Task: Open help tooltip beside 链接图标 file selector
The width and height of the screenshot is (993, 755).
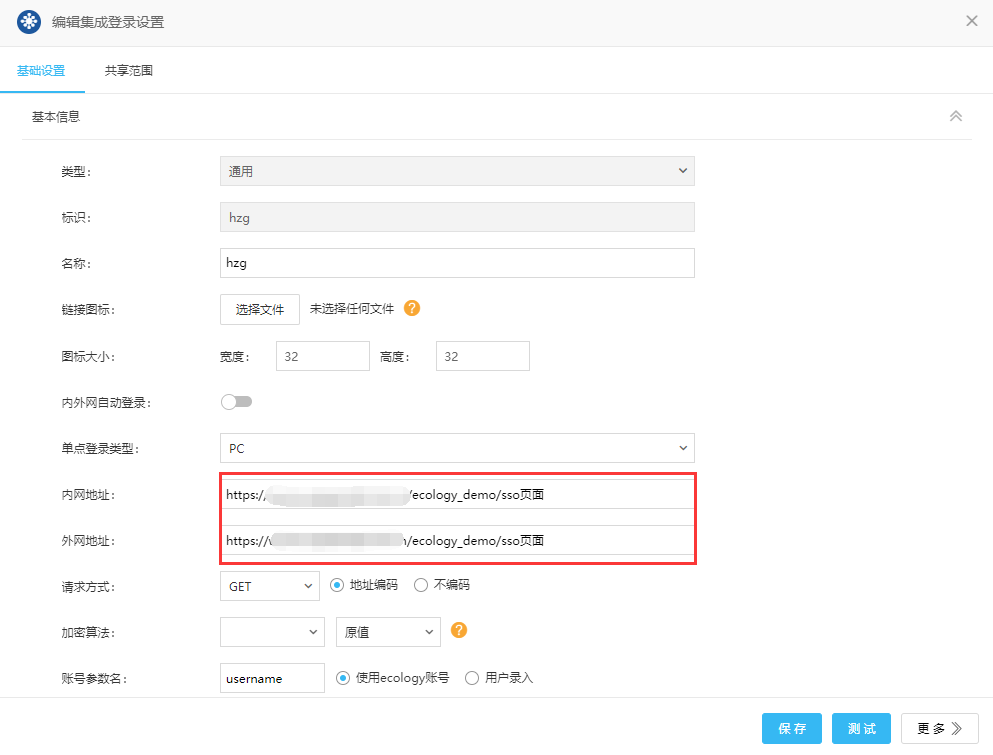Action: tap(412, 309)
